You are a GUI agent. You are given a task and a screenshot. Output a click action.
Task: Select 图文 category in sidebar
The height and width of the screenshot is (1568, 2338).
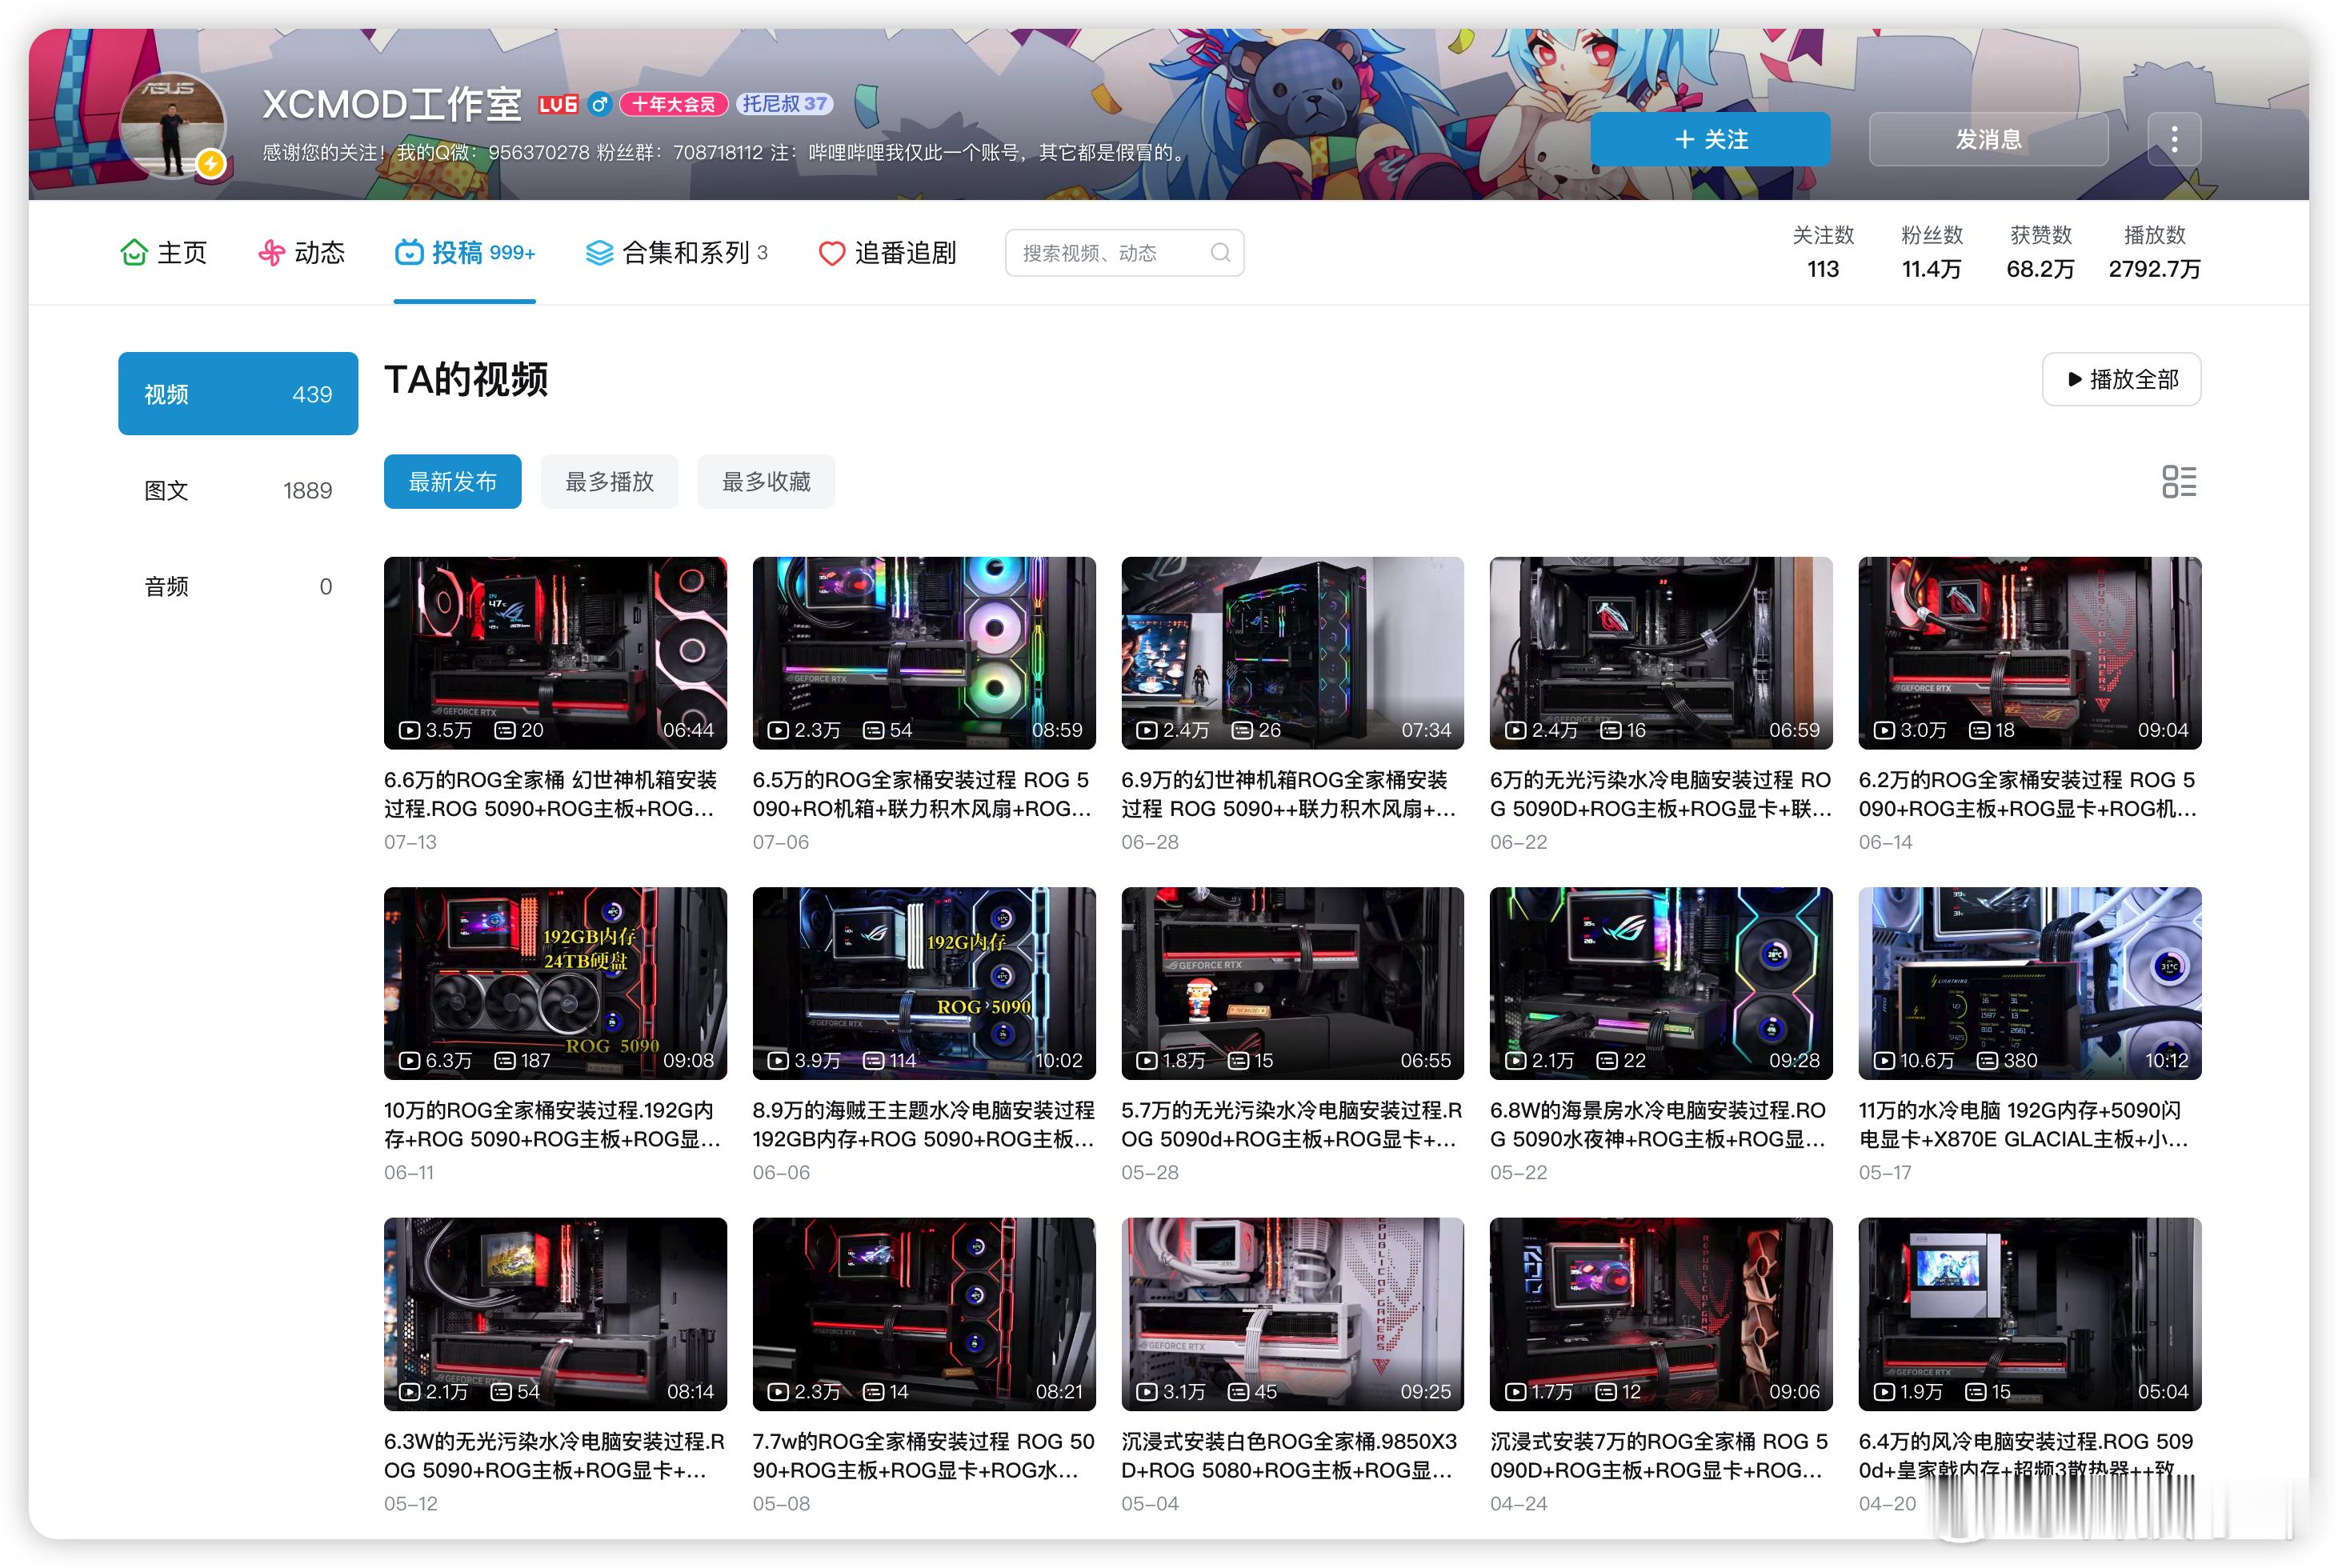[238, 490]
